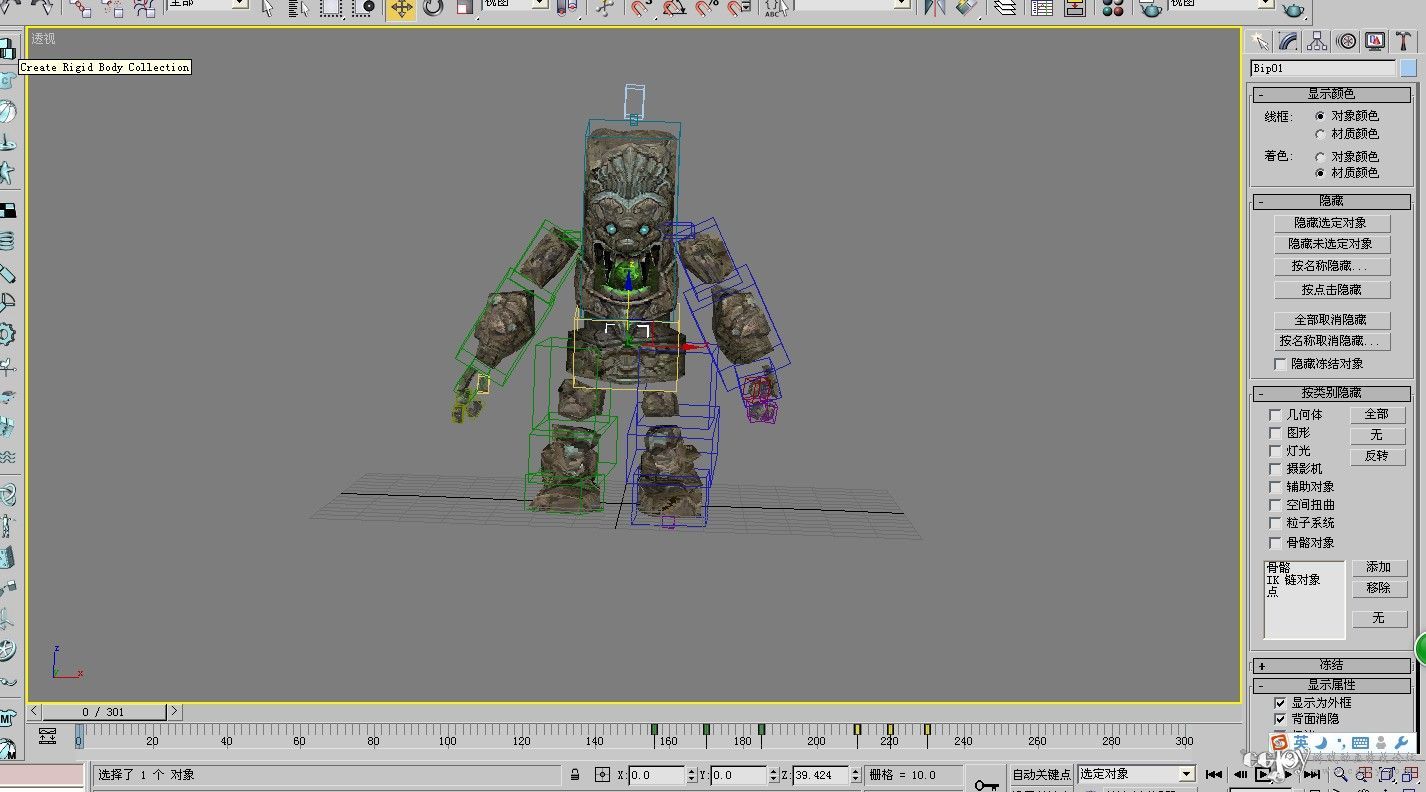
Task: Collapse the 按类别隐藏 rollout
Action: (x=1331, y=393)
